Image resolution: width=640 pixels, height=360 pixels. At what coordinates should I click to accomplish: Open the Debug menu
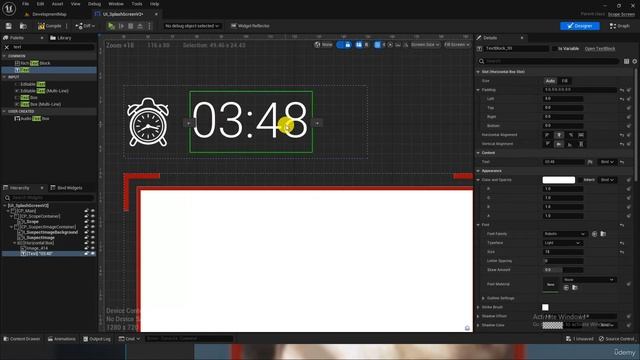click(94, 4)
